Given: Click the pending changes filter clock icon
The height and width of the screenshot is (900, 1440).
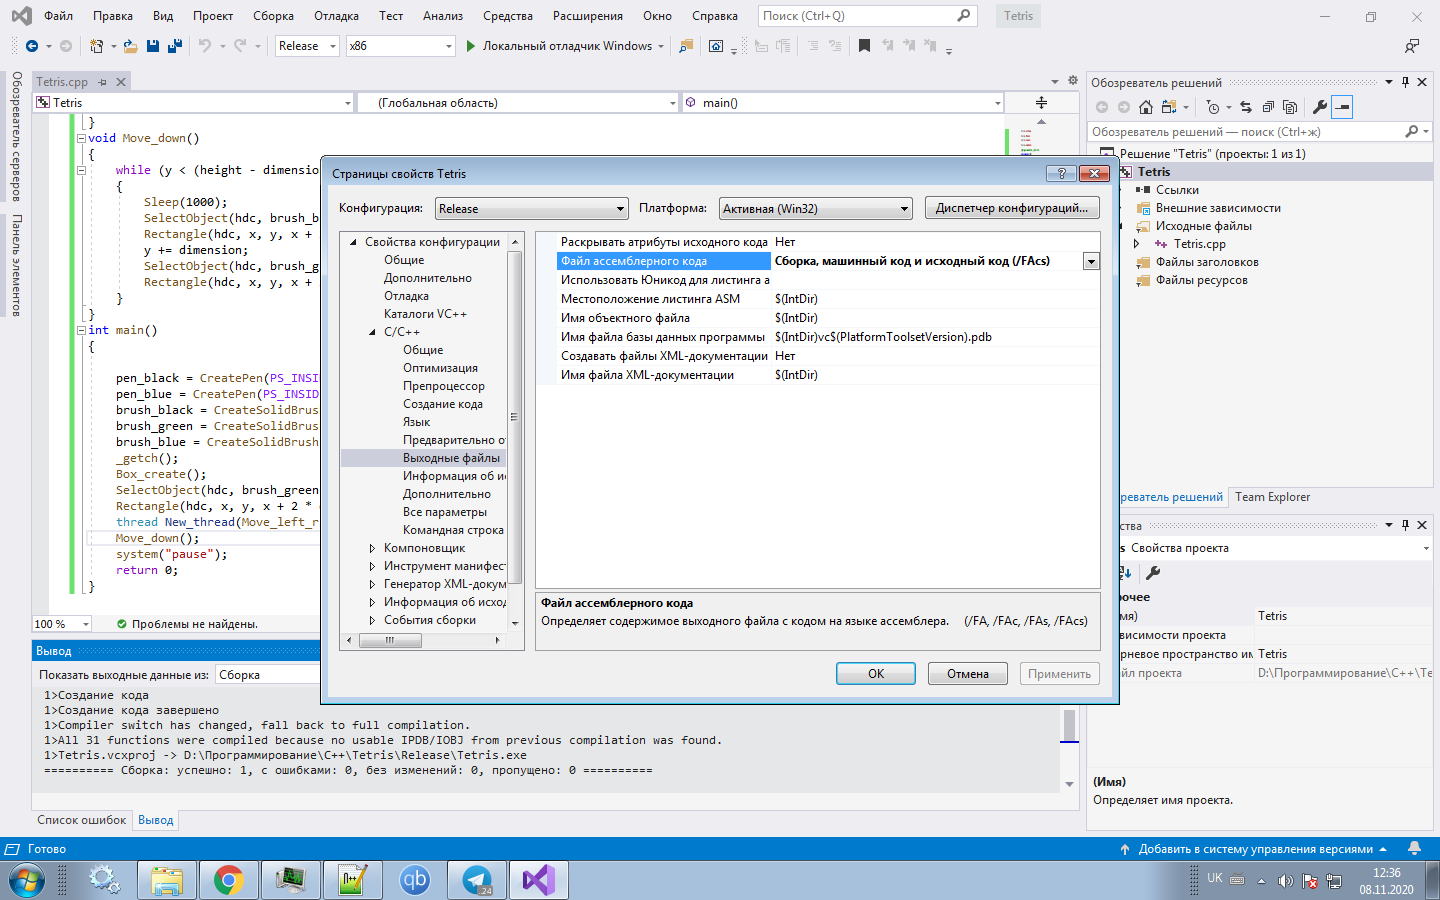Looking at the screenshot, I should pos(1212,107).
